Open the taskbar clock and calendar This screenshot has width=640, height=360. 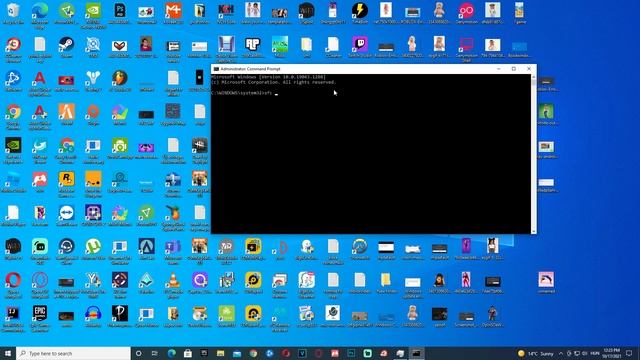click(x=611, y=353)
